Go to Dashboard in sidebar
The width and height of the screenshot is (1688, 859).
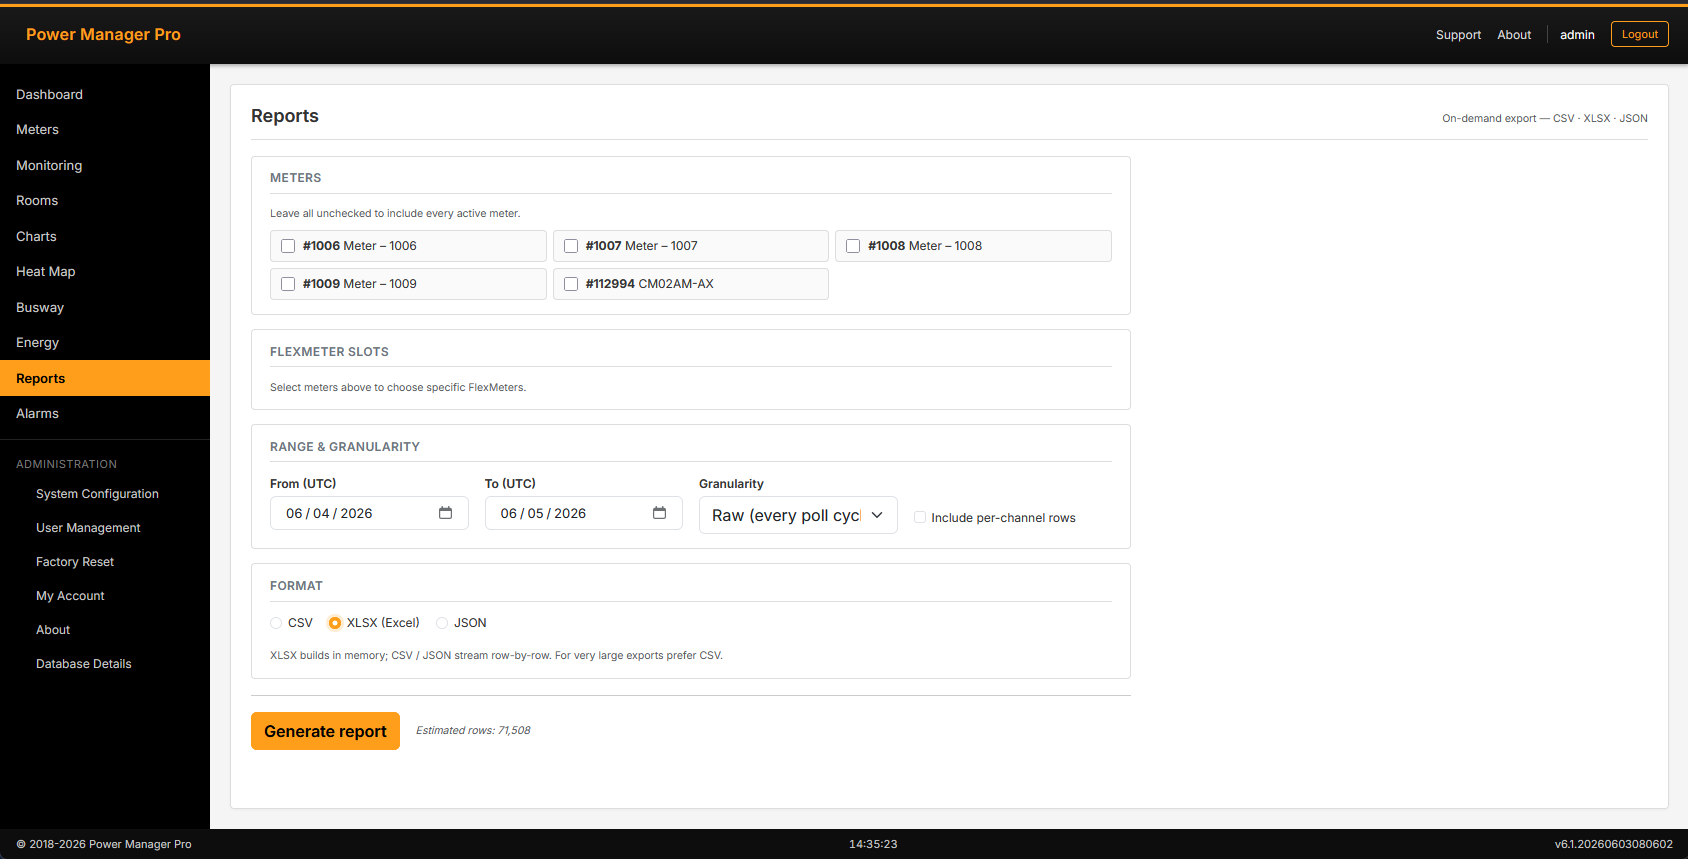105,94
